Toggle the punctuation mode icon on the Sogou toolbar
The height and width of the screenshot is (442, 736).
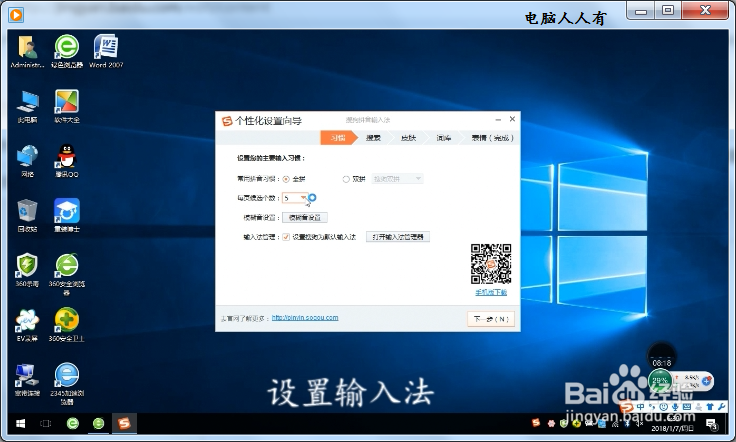pos(652,406)
